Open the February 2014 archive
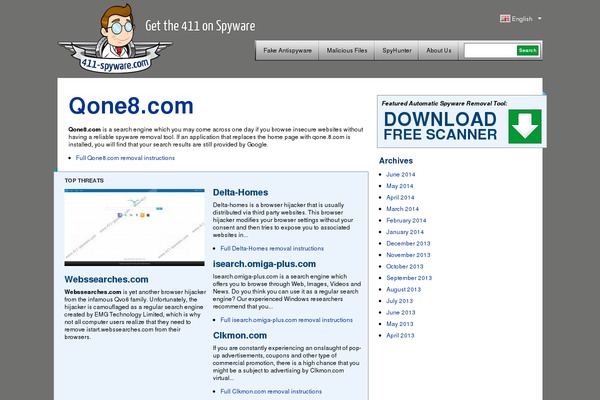This screenshot has height=400, width=600. tap(406, 220)
